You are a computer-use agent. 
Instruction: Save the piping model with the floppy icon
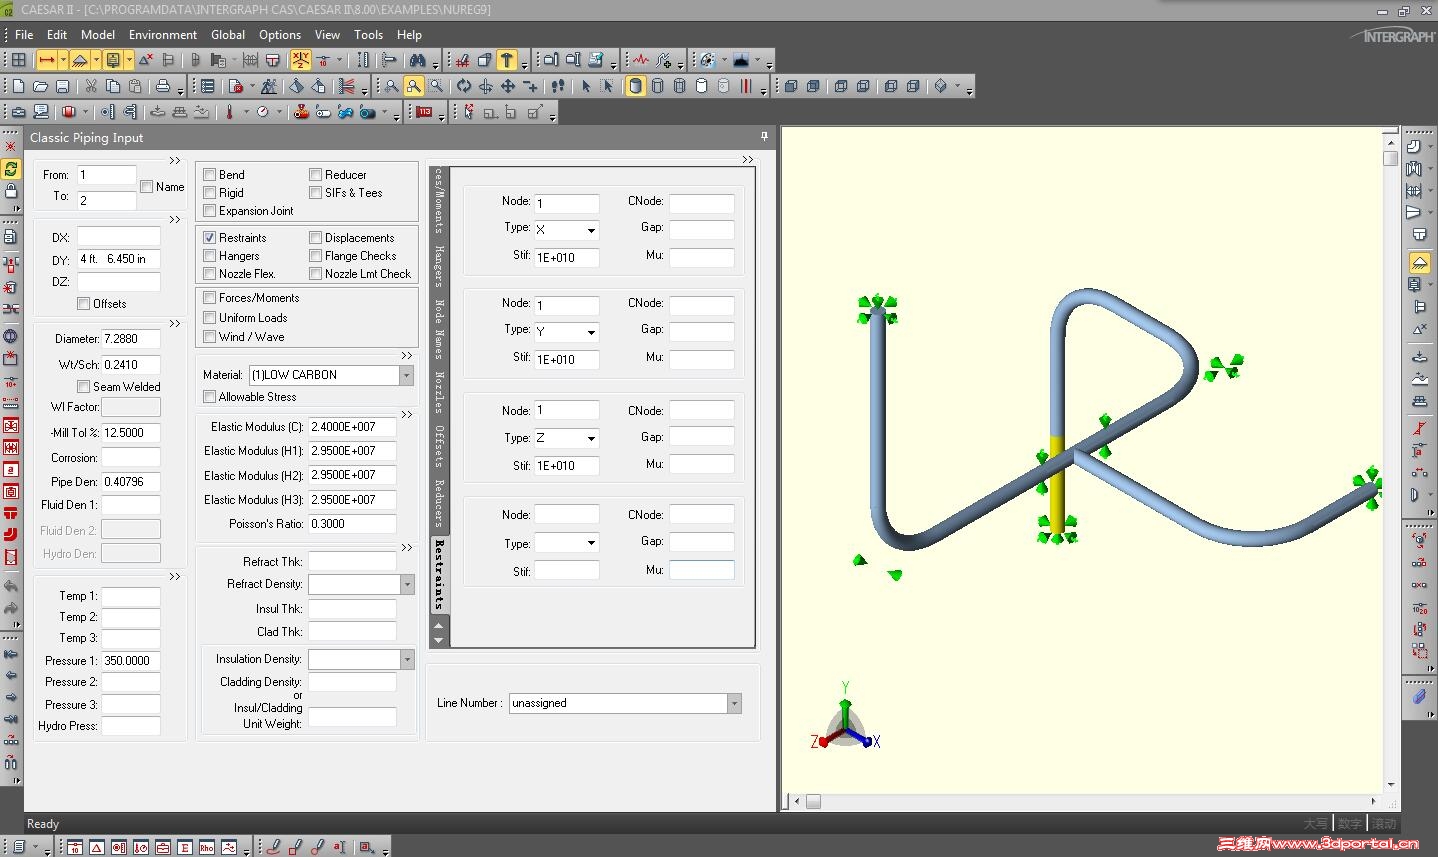point(62,87)
